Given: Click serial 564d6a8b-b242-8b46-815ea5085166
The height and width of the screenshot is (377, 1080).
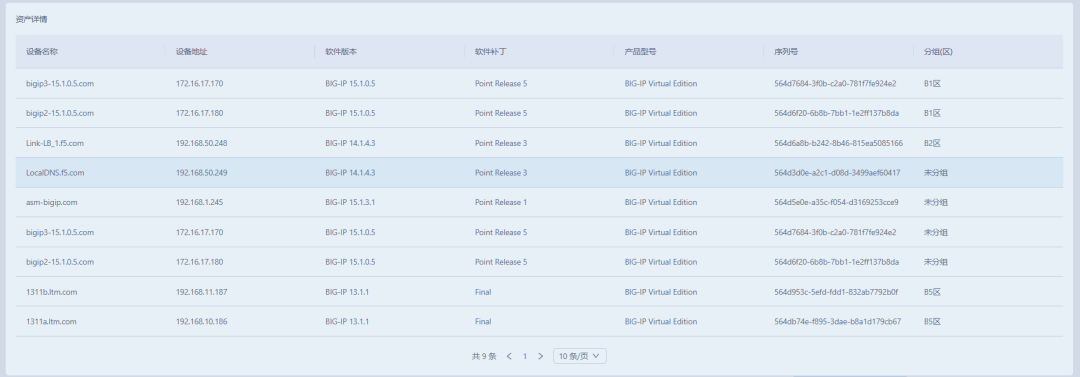Looking at the screenshot, I should (839, 143).
